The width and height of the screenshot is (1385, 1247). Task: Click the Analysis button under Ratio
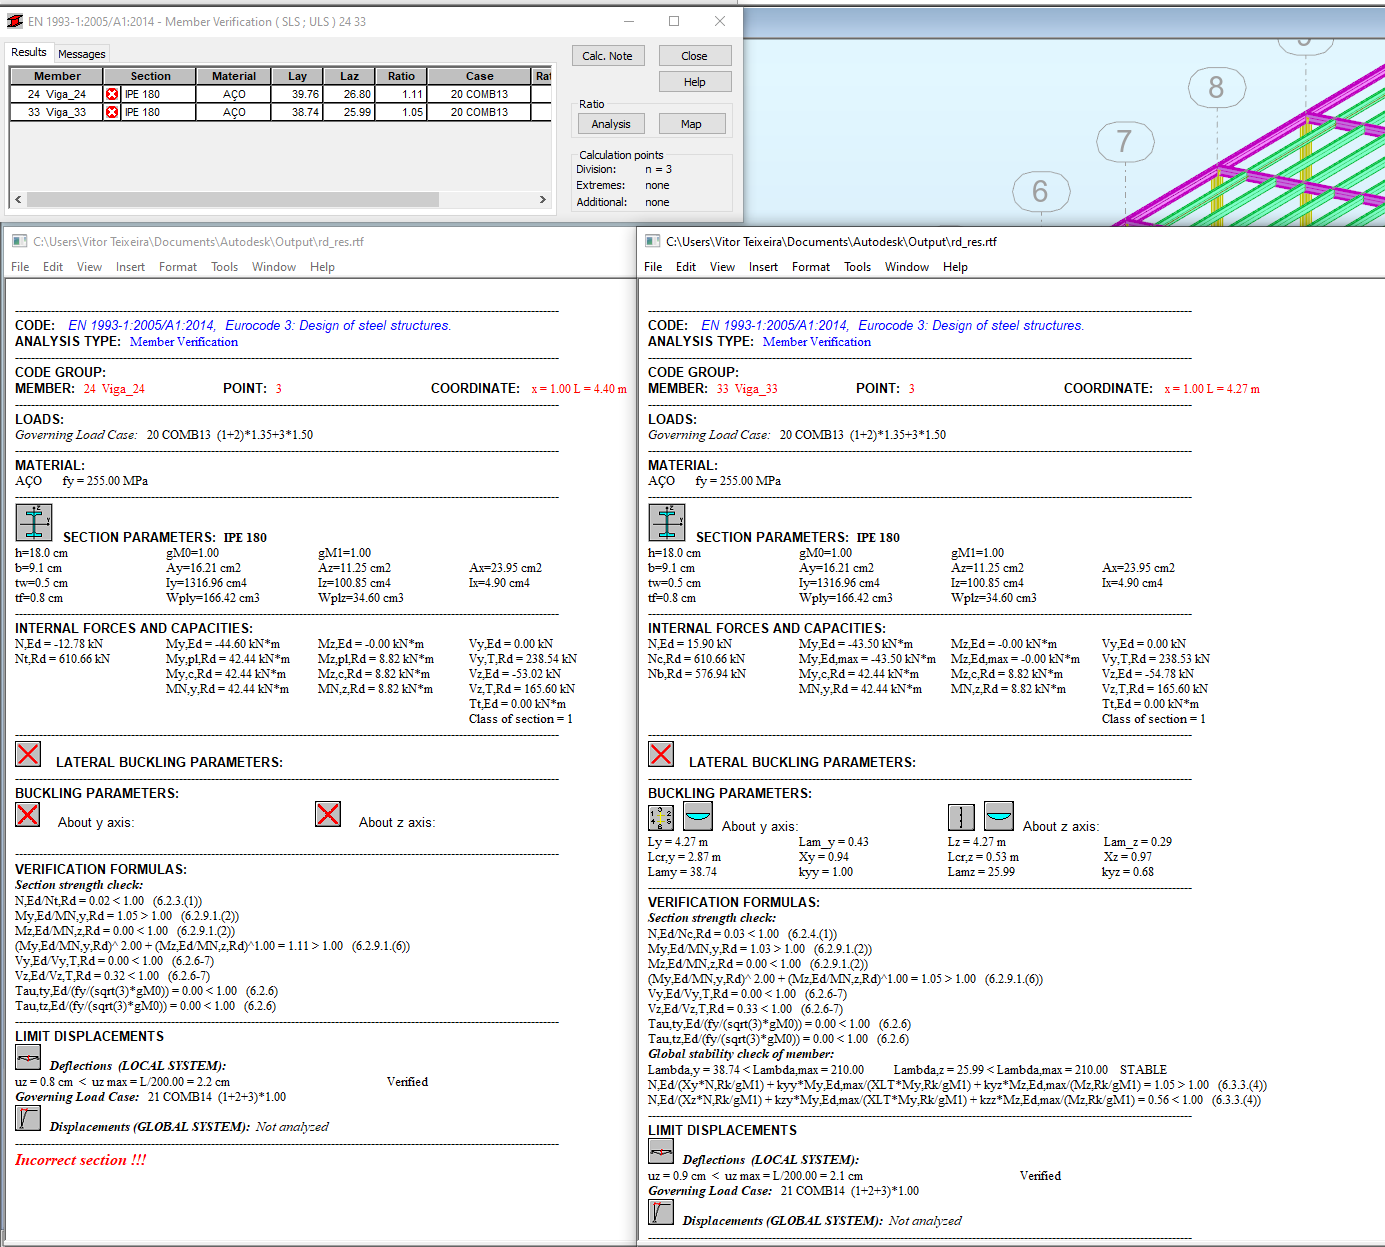pos(611,123)
